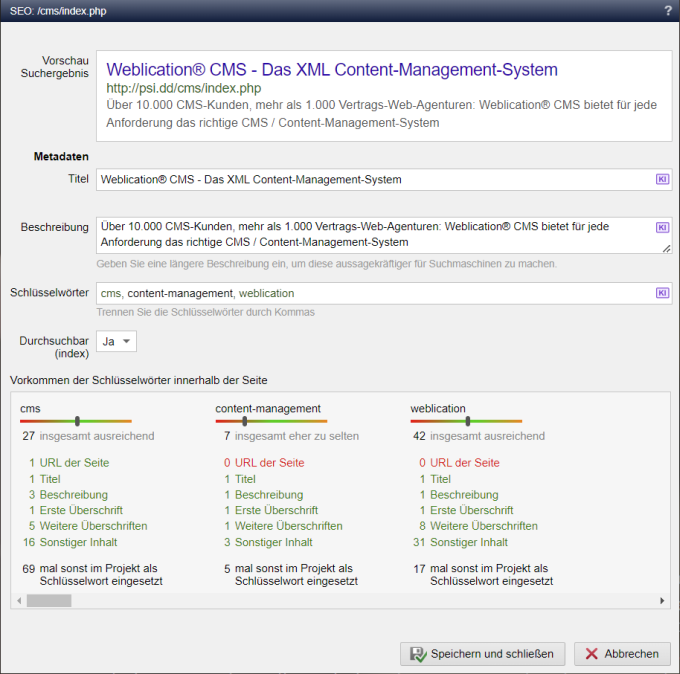Image resolution: width=680 pixels, height=674 pixels.
Task: Click '69 mal sonst im Projekt' text
Action: [92, 575]
